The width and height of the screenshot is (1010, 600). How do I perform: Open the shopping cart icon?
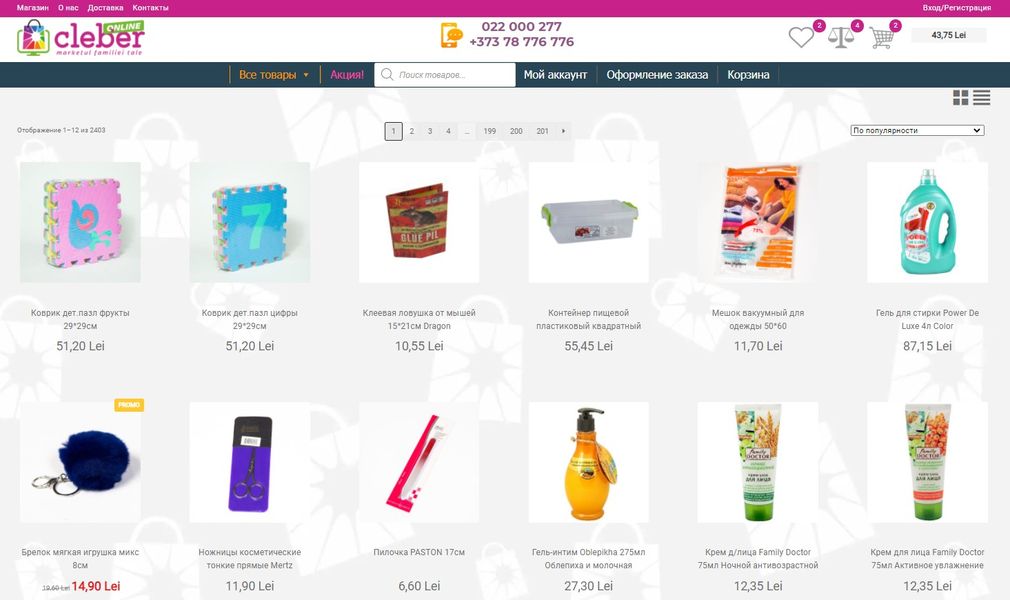pyautogui.click(x=881, y=38)
